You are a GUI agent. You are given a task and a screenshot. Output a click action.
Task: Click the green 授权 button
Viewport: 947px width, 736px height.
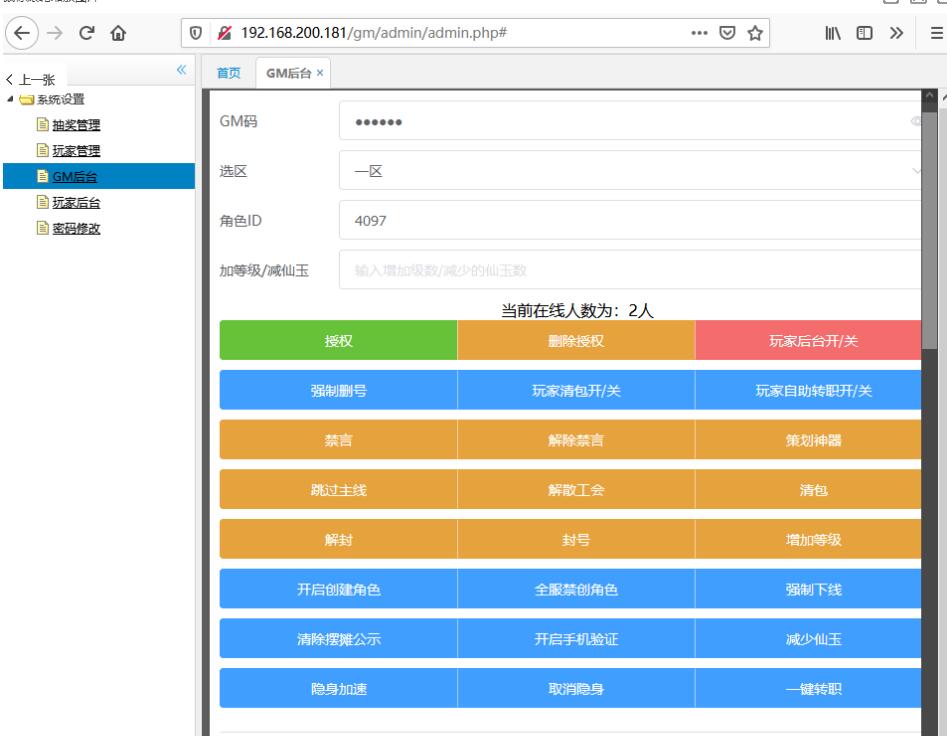[x=338, y=341]
